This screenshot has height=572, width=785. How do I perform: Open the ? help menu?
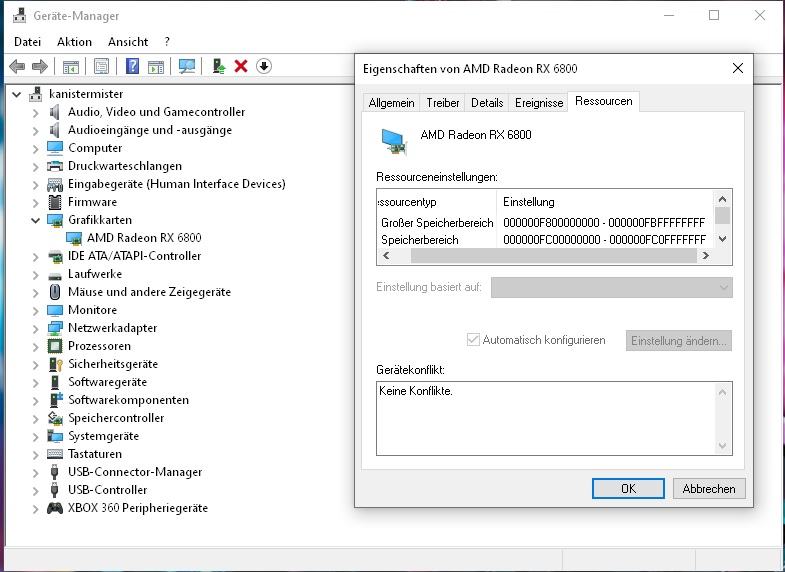pyautogui.click(x=167, y=42)
